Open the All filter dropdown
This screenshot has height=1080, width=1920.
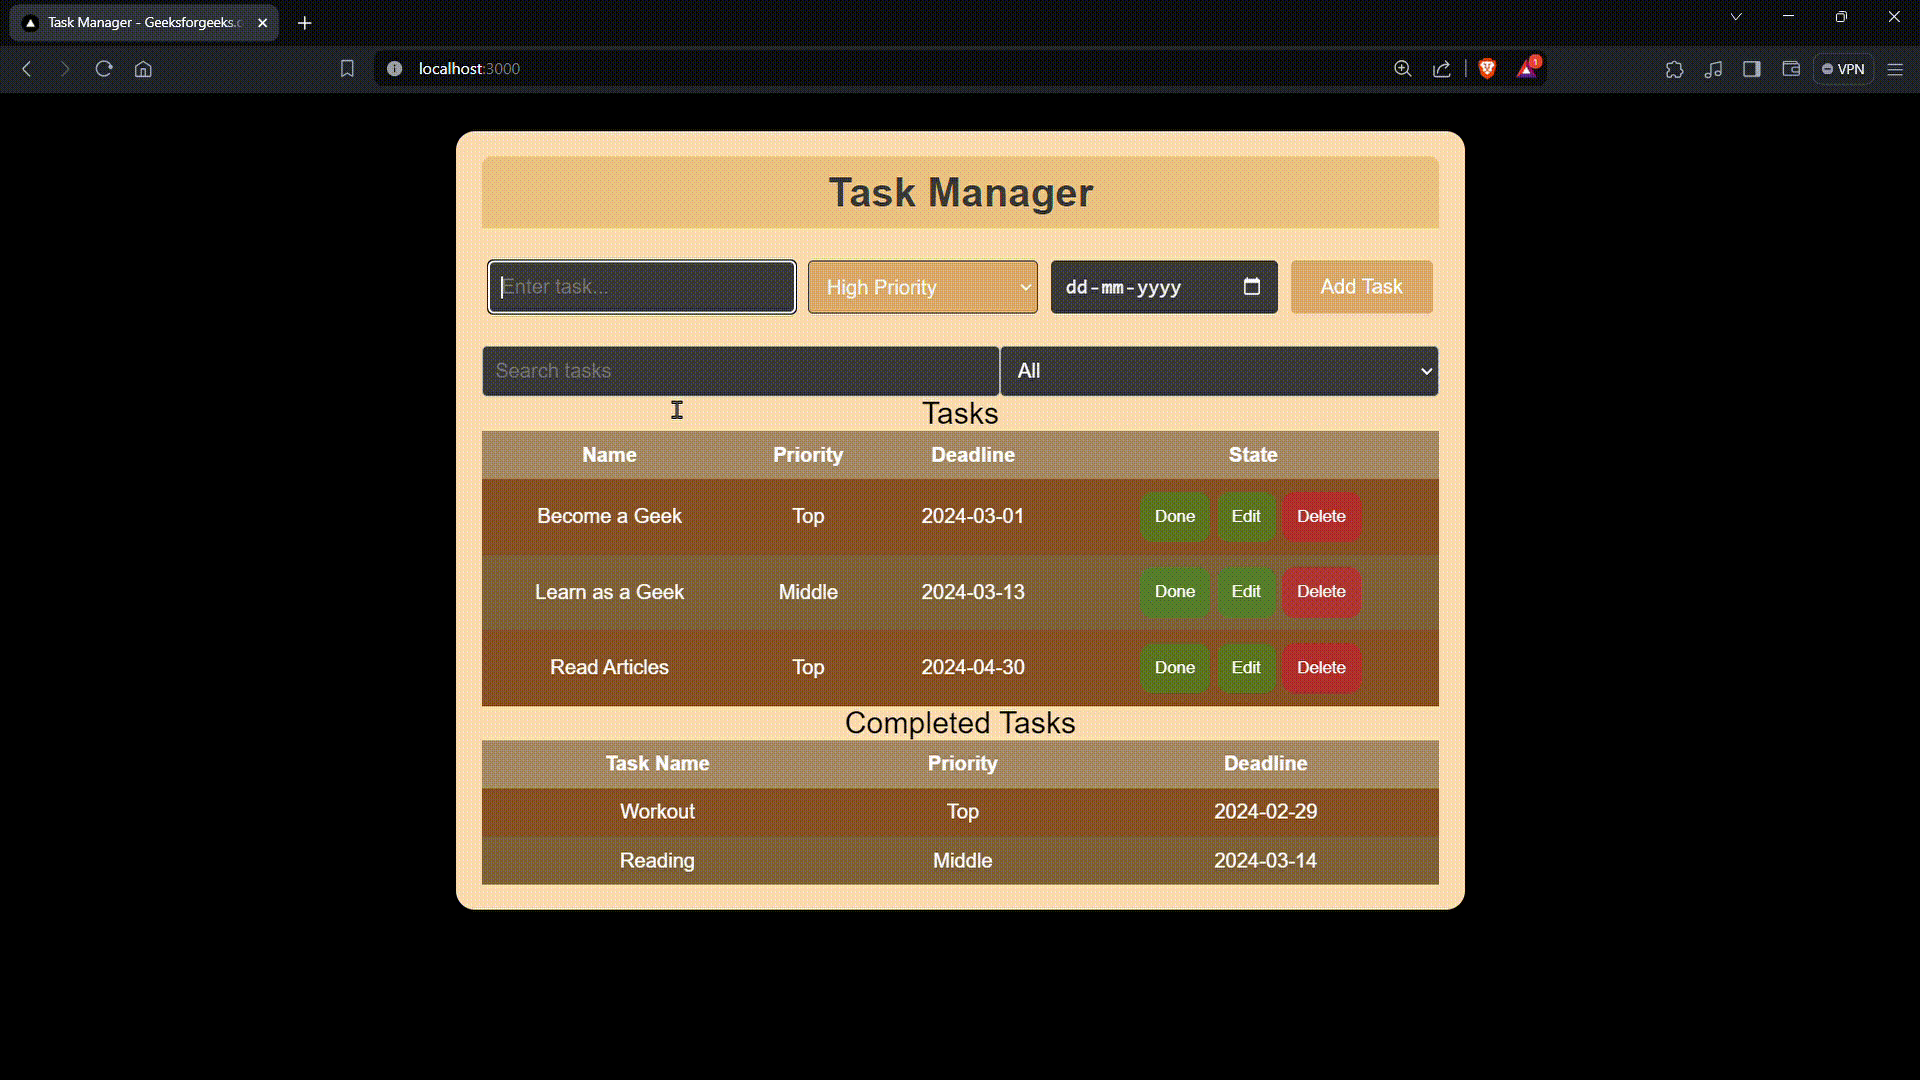point(1220,371)
